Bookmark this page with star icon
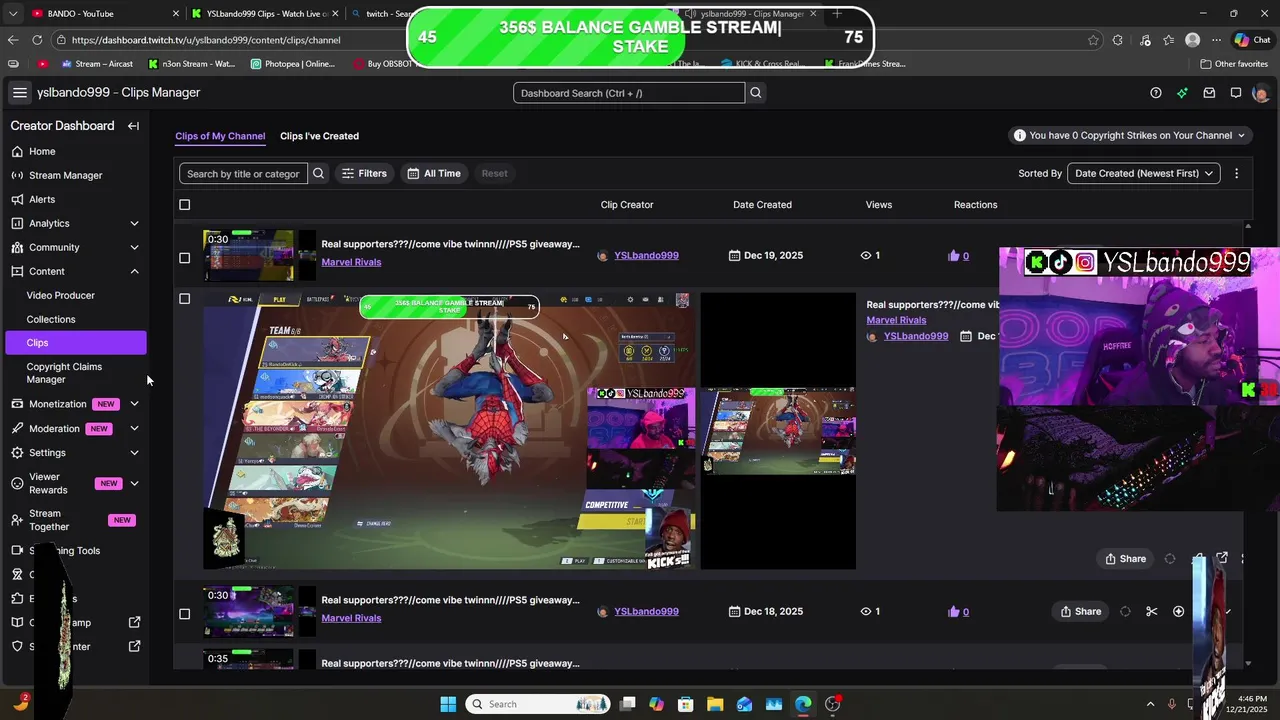This screenshot has width=1280, height=720. point(1093,40)
